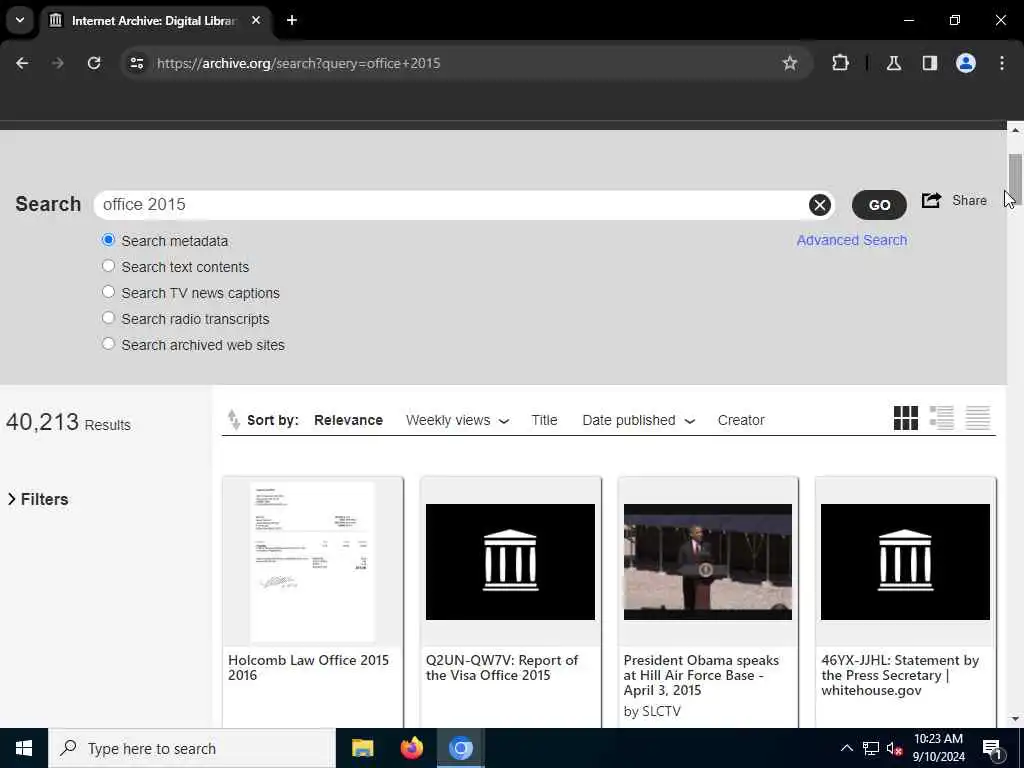1024x768 pixels.
Task: Click the Share arrow icon
Action: [x=931, y=200]
